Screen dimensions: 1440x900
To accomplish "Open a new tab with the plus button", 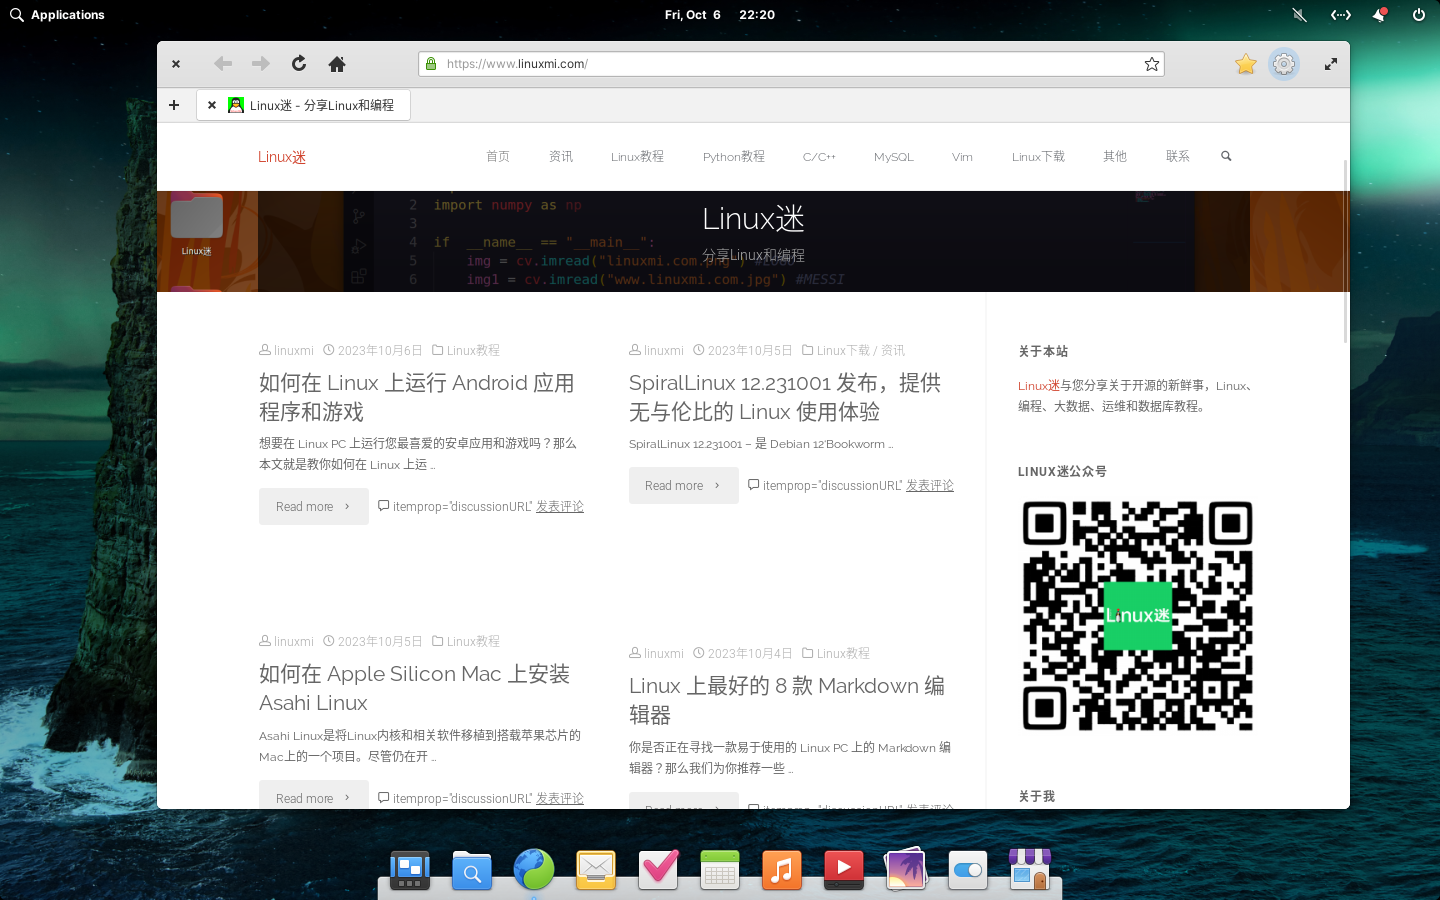I will 174,105.
